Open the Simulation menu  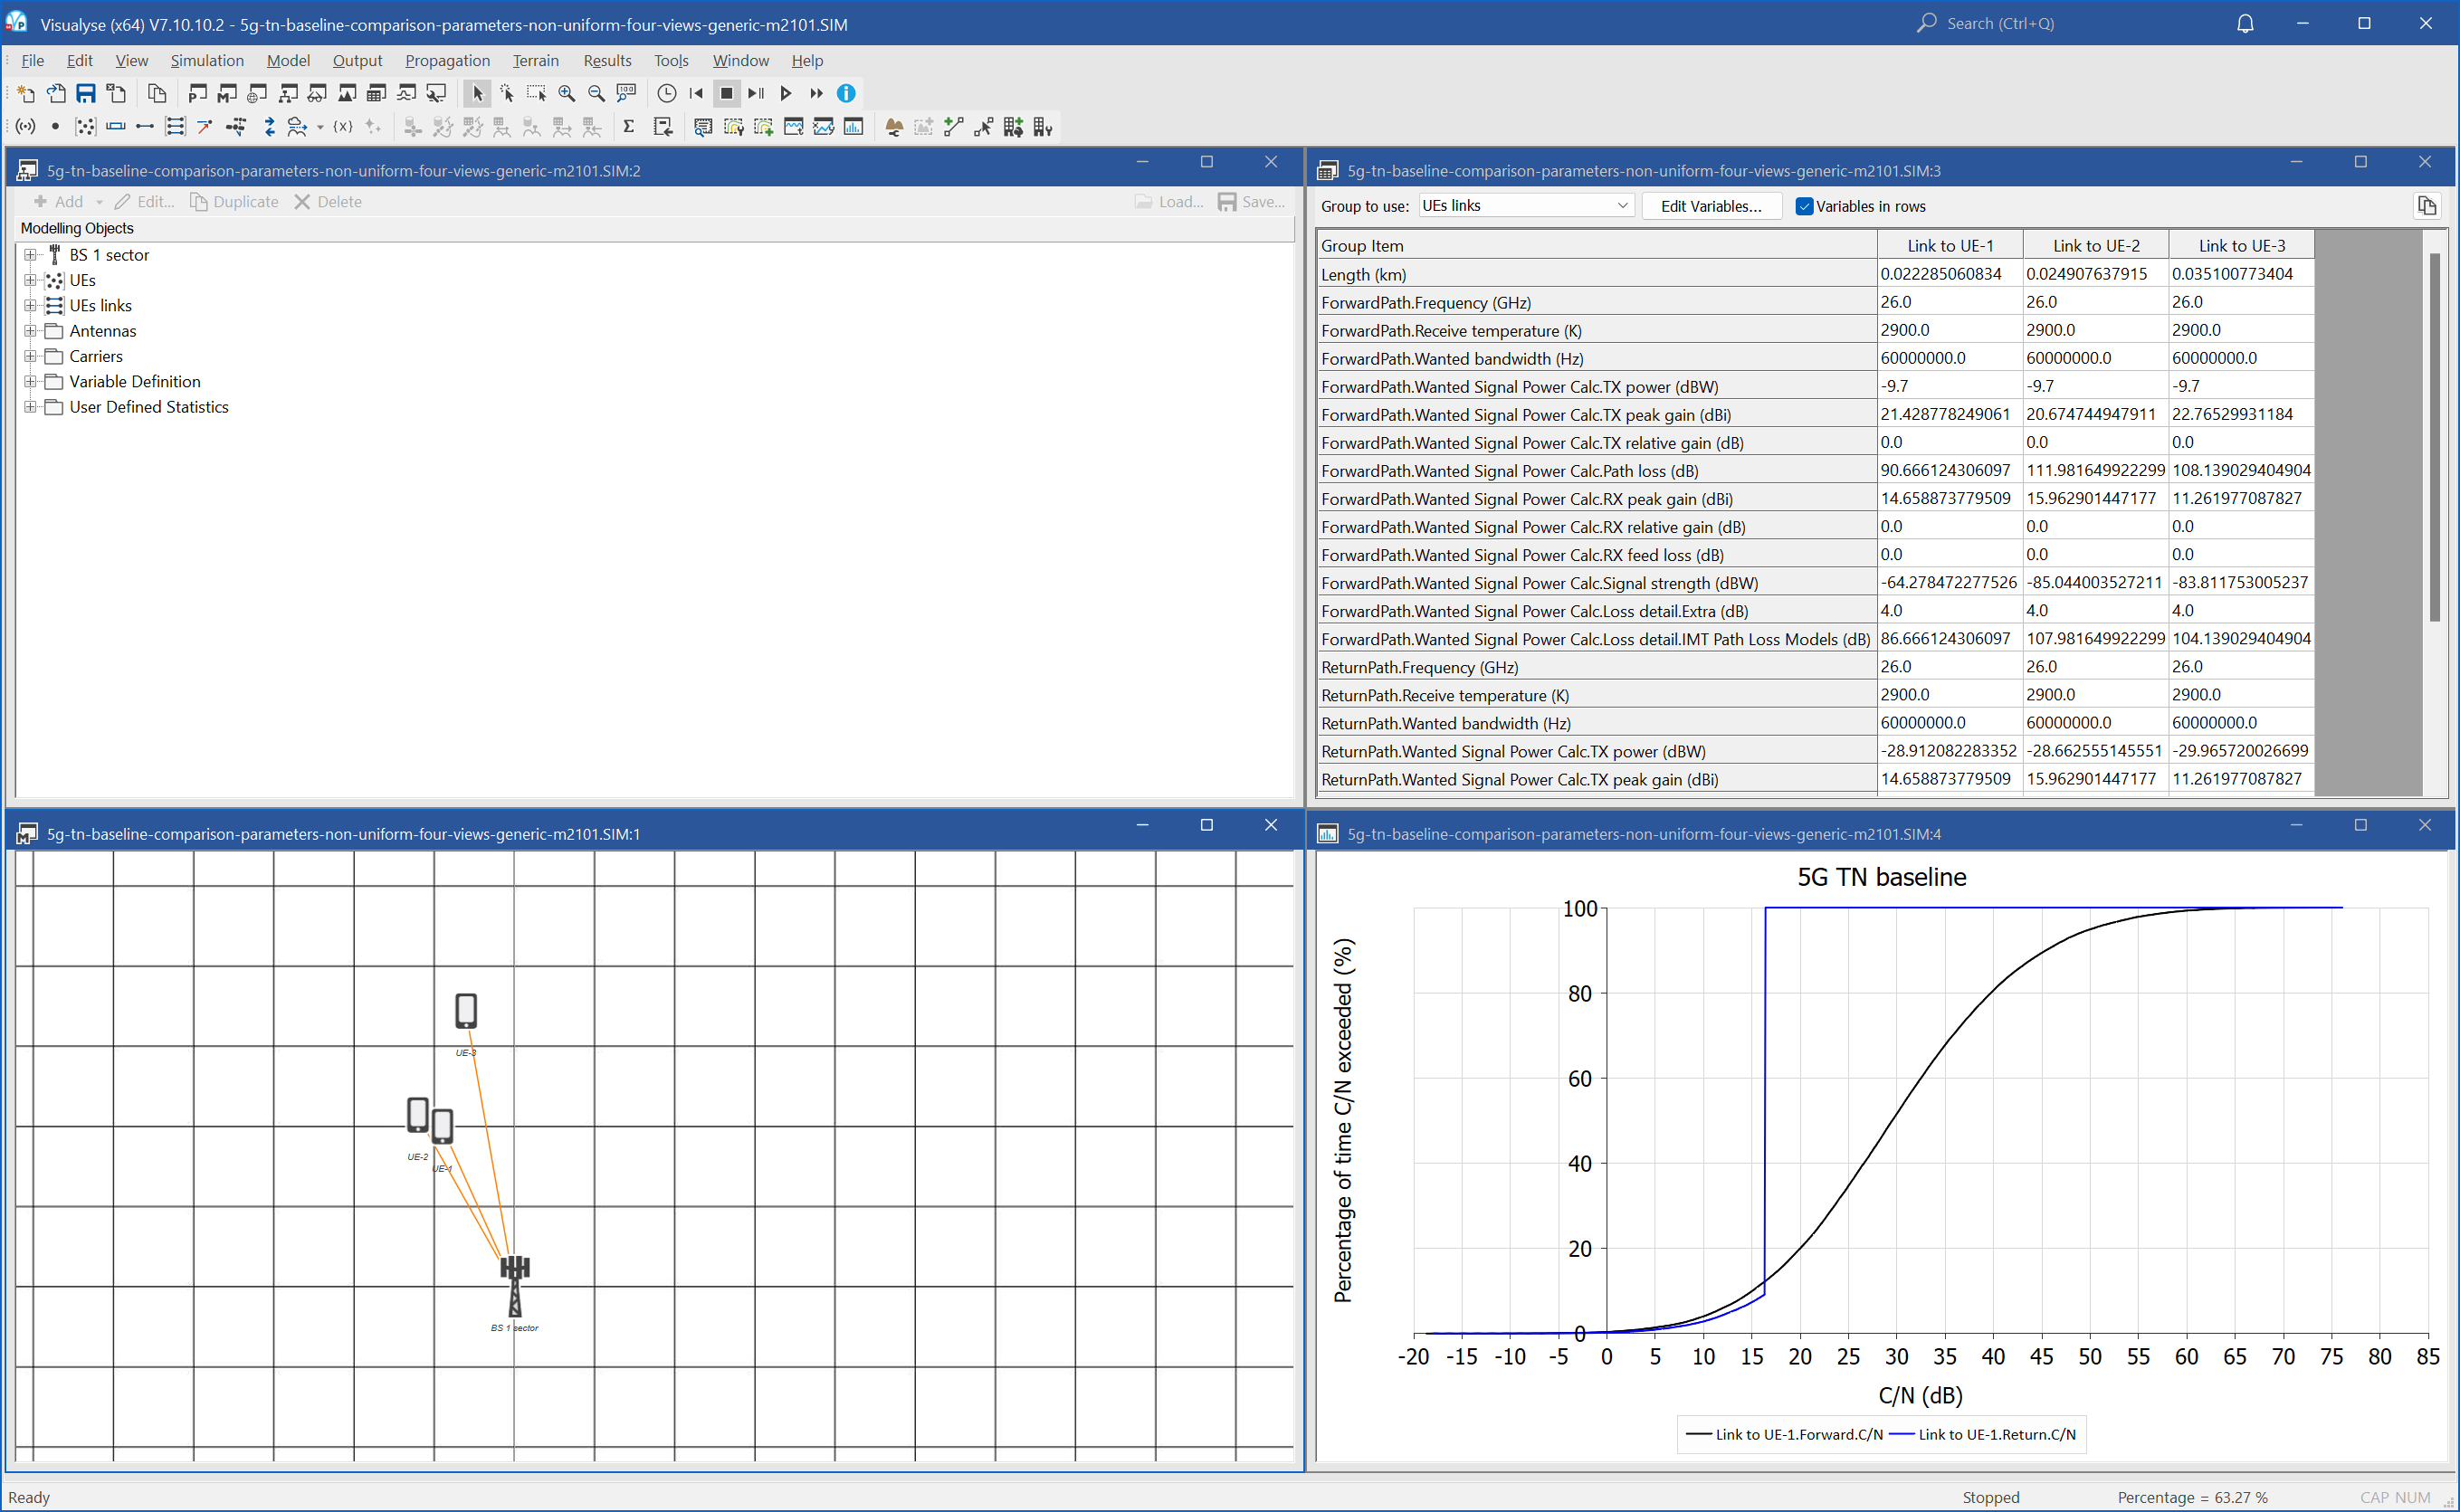207,61
